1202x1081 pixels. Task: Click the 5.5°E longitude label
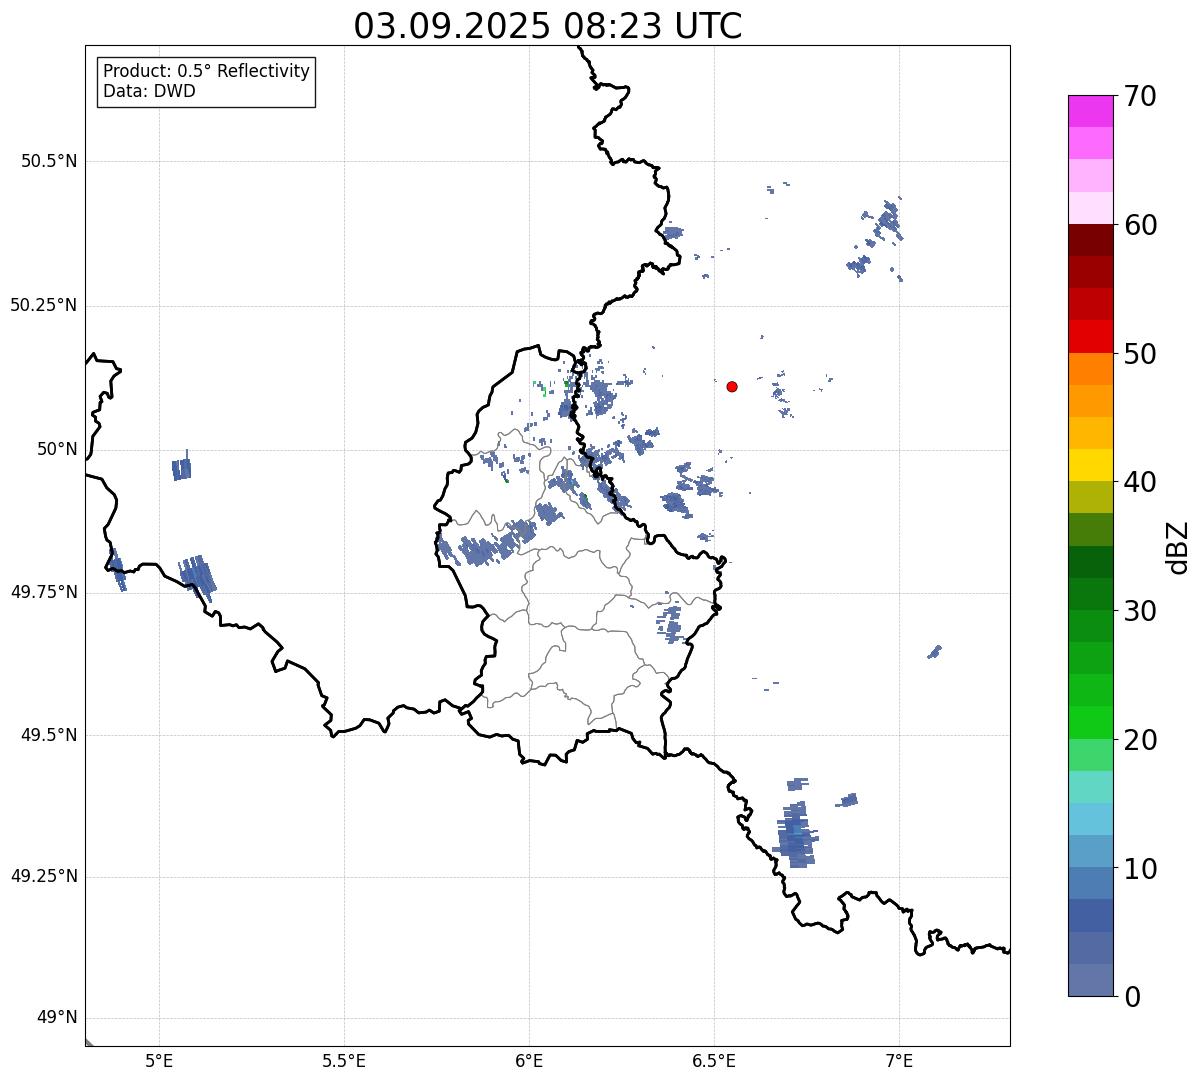[344, 1060]
